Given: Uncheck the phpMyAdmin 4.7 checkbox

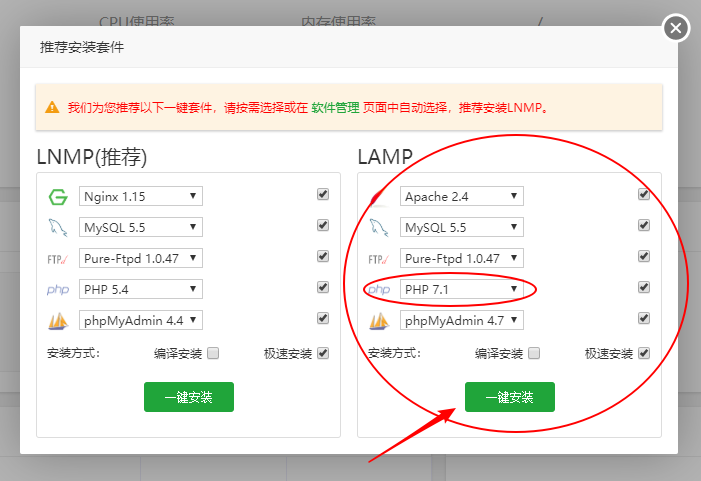Looking at the screenshot, I should (x=644, y=318).
